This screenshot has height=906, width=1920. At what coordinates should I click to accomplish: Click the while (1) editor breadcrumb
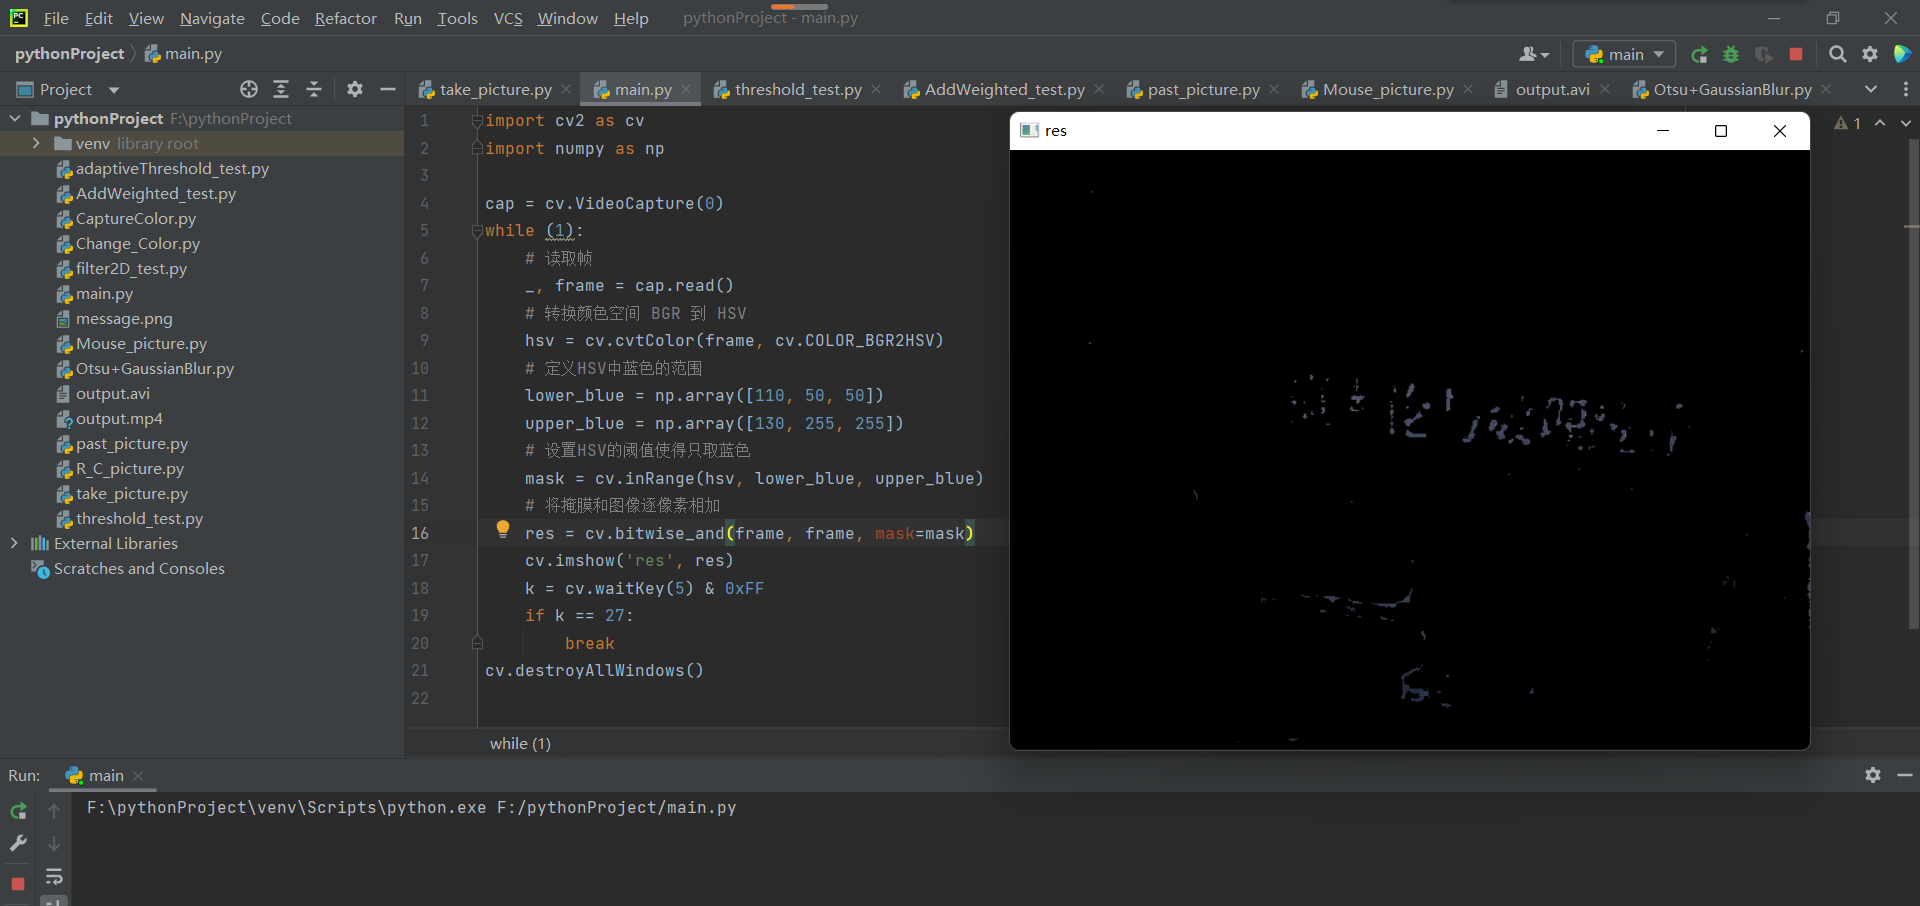520,743
